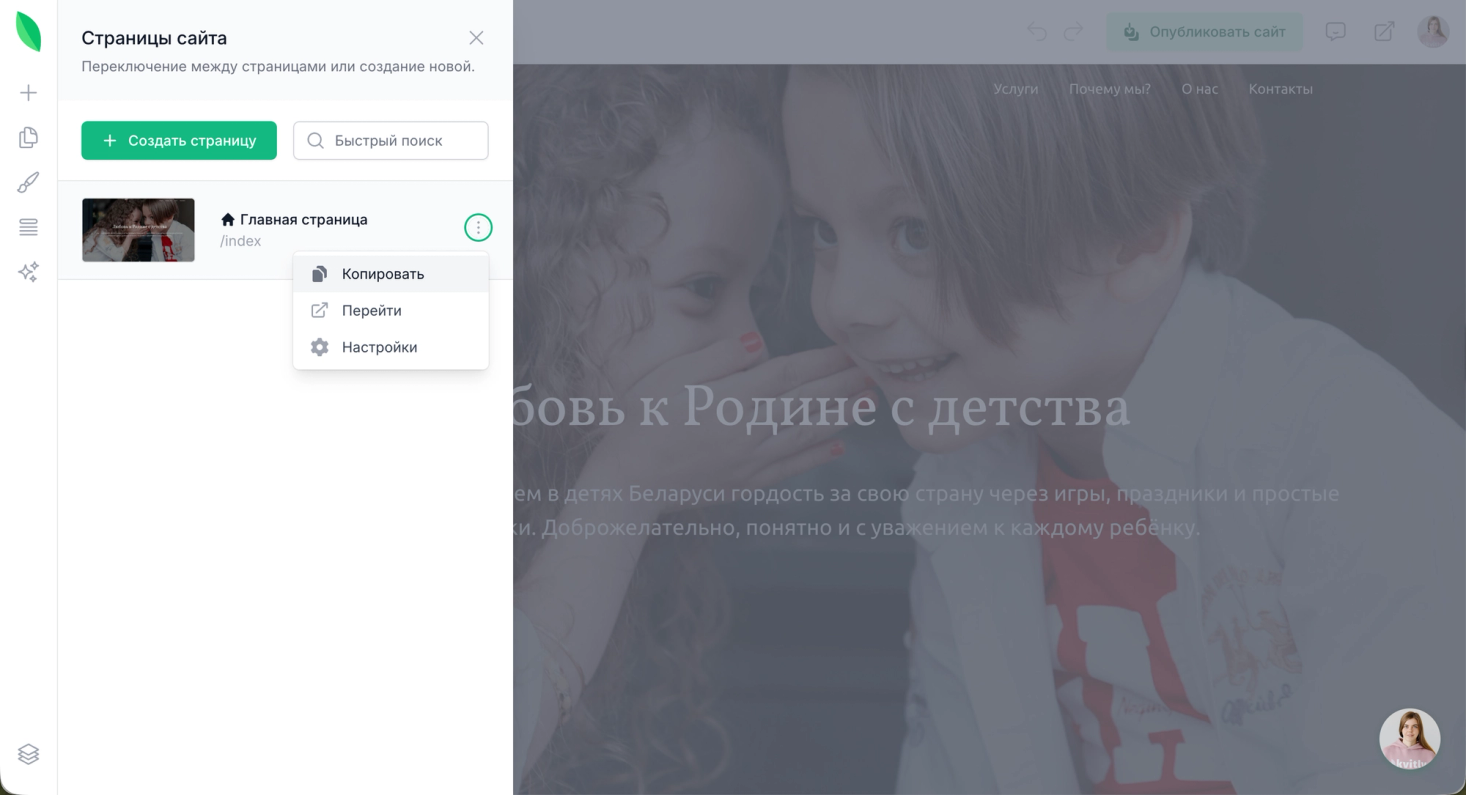Click Контакты in site navigation
This screenshot has width=1466, height=795.
click(x=1281, y=89)
